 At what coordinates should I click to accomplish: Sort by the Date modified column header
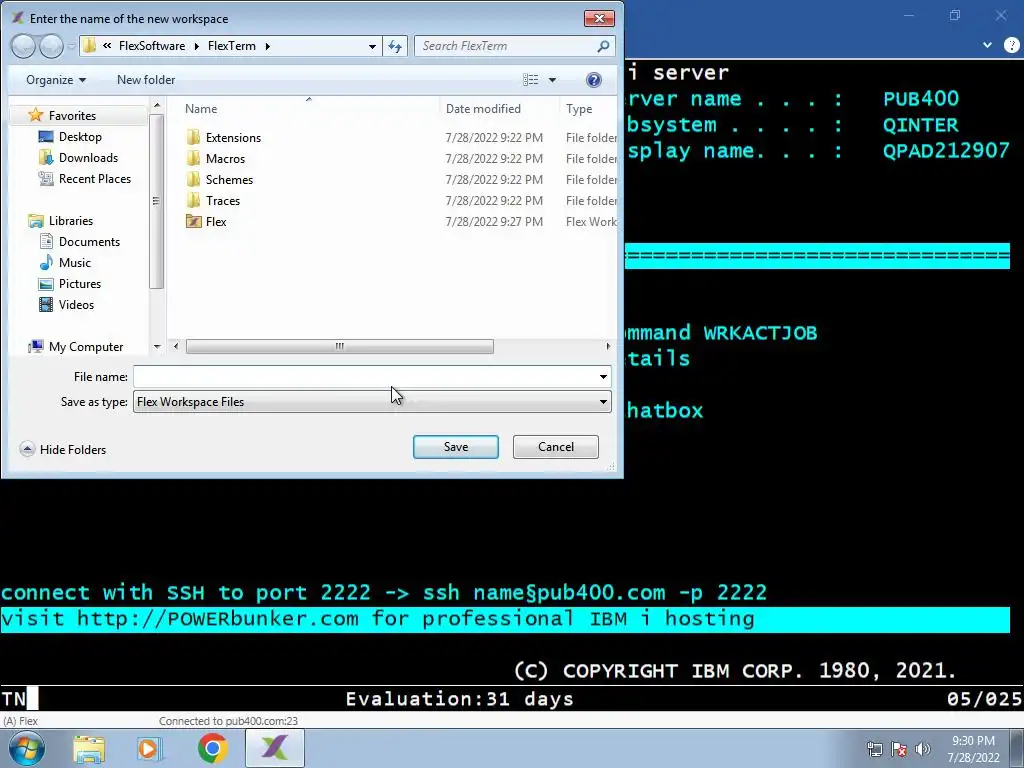click(x=499, y=109)
